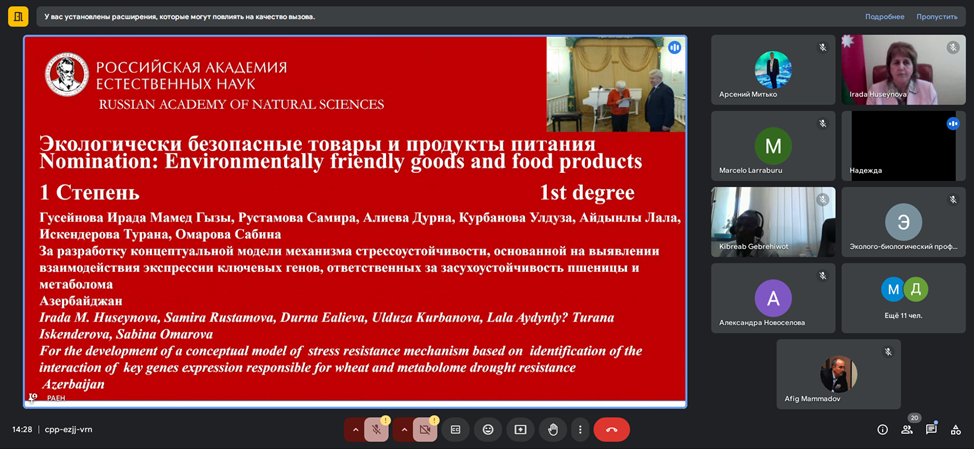Click the academy portrait logo on slide
974x449 pixels.
point(66,75)
